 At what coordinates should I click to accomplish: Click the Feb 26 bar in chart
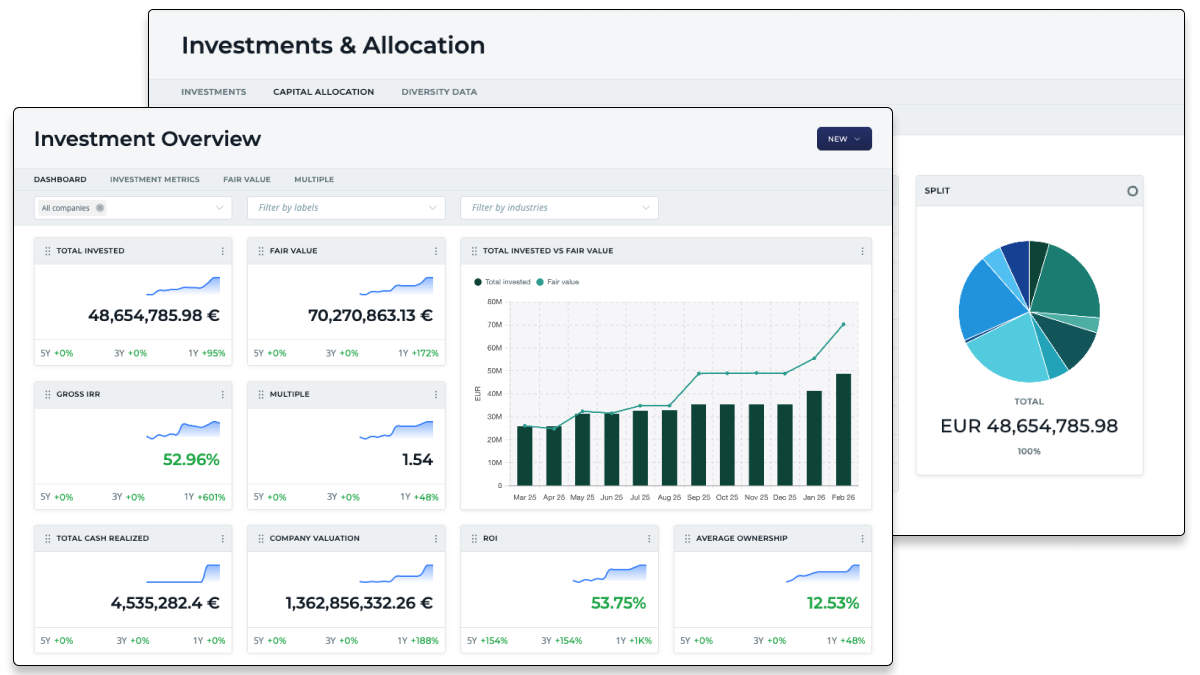[843, 428]
